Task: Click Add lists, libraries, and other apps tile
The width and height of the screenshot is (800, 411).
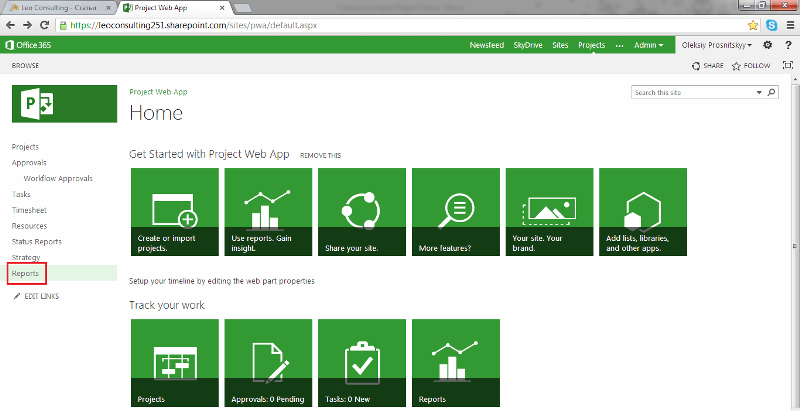Action: coord(643,212)
